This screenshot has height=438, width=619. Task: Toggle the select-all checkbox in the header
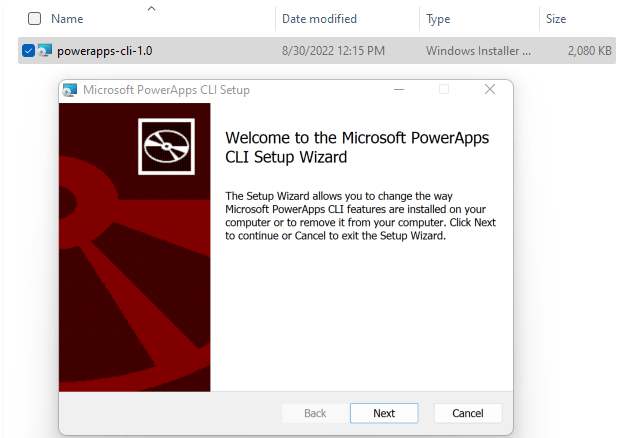click(34, 19)
